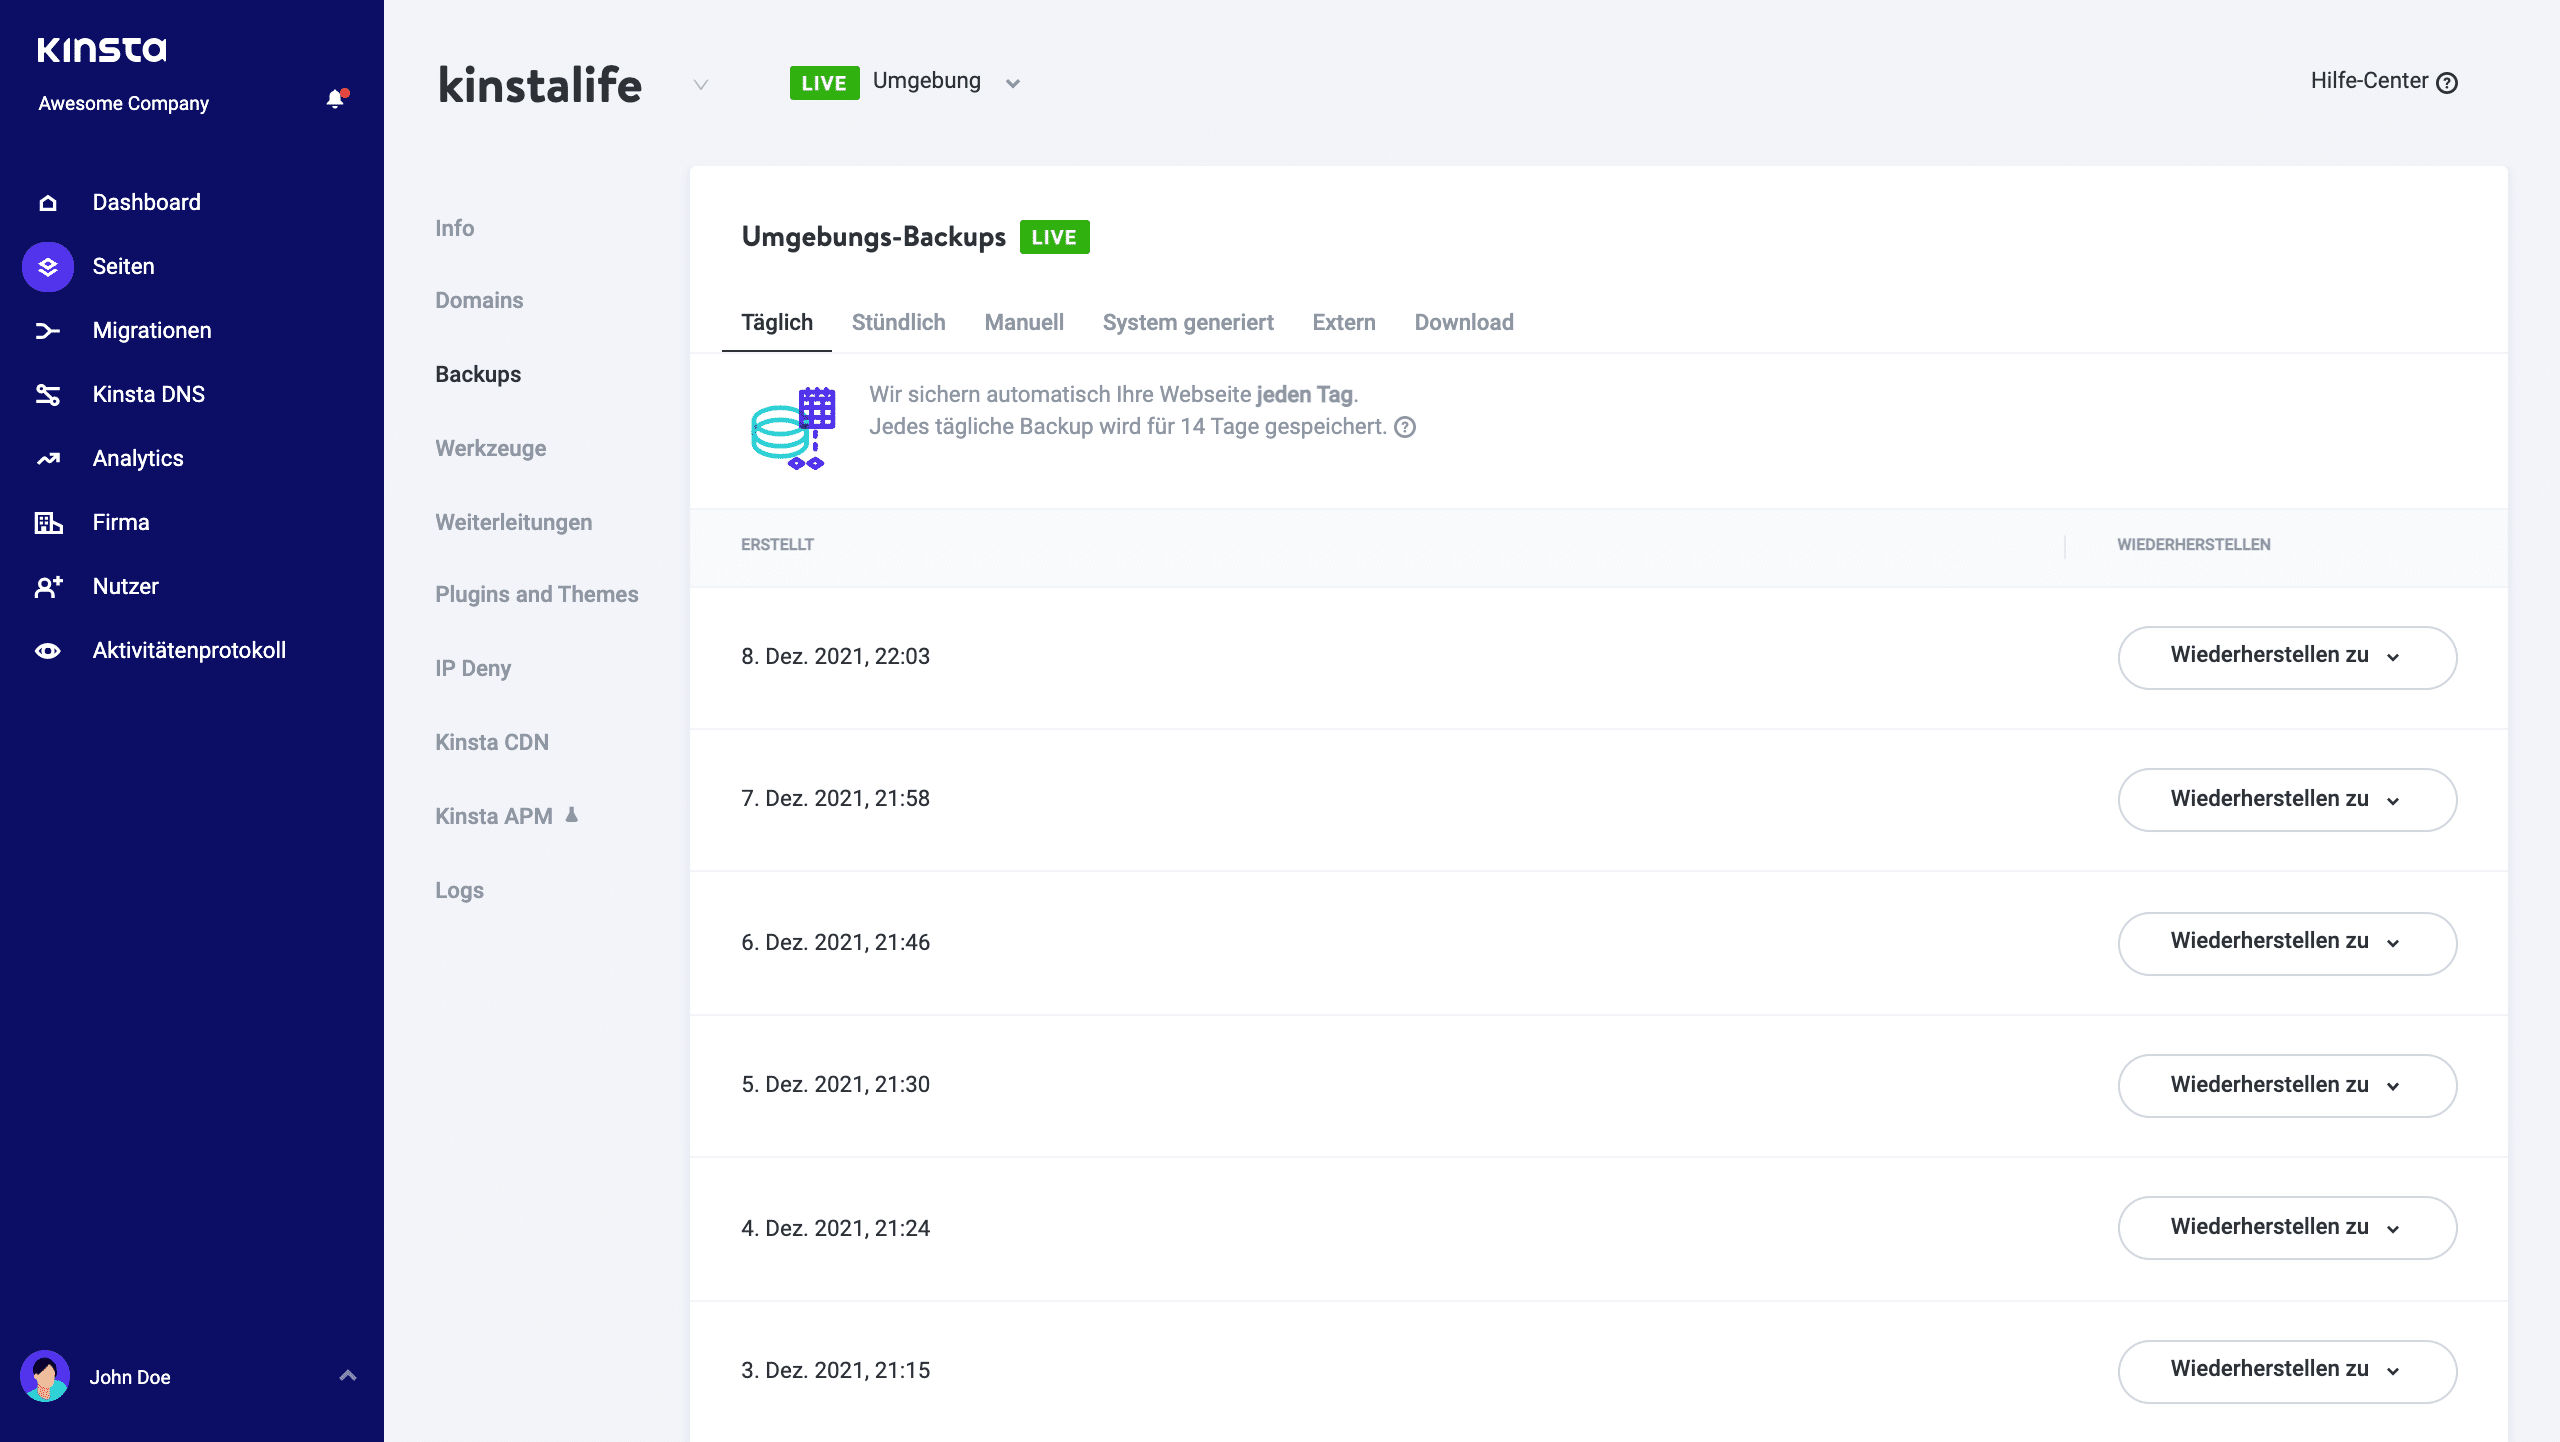
Task: Click the Dashboard sidebar icon
Action: 47,202
